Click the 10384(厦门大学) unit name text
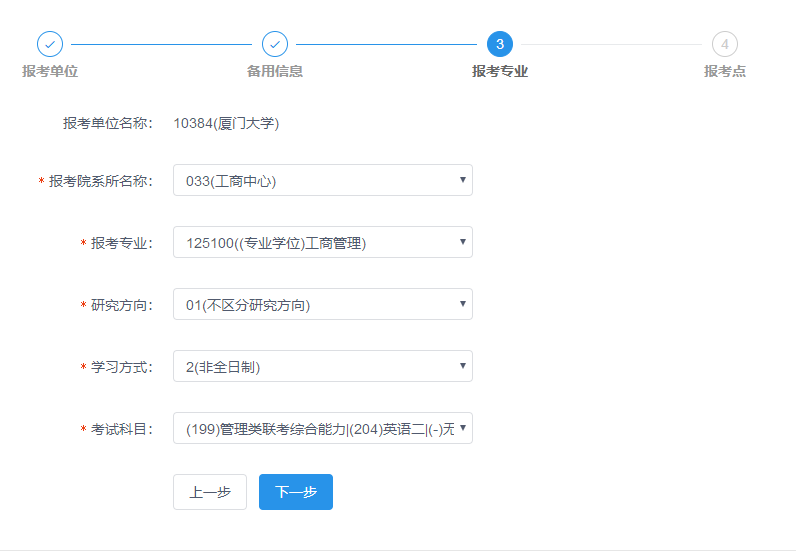796x557 pixels. (x=226, y=124)
